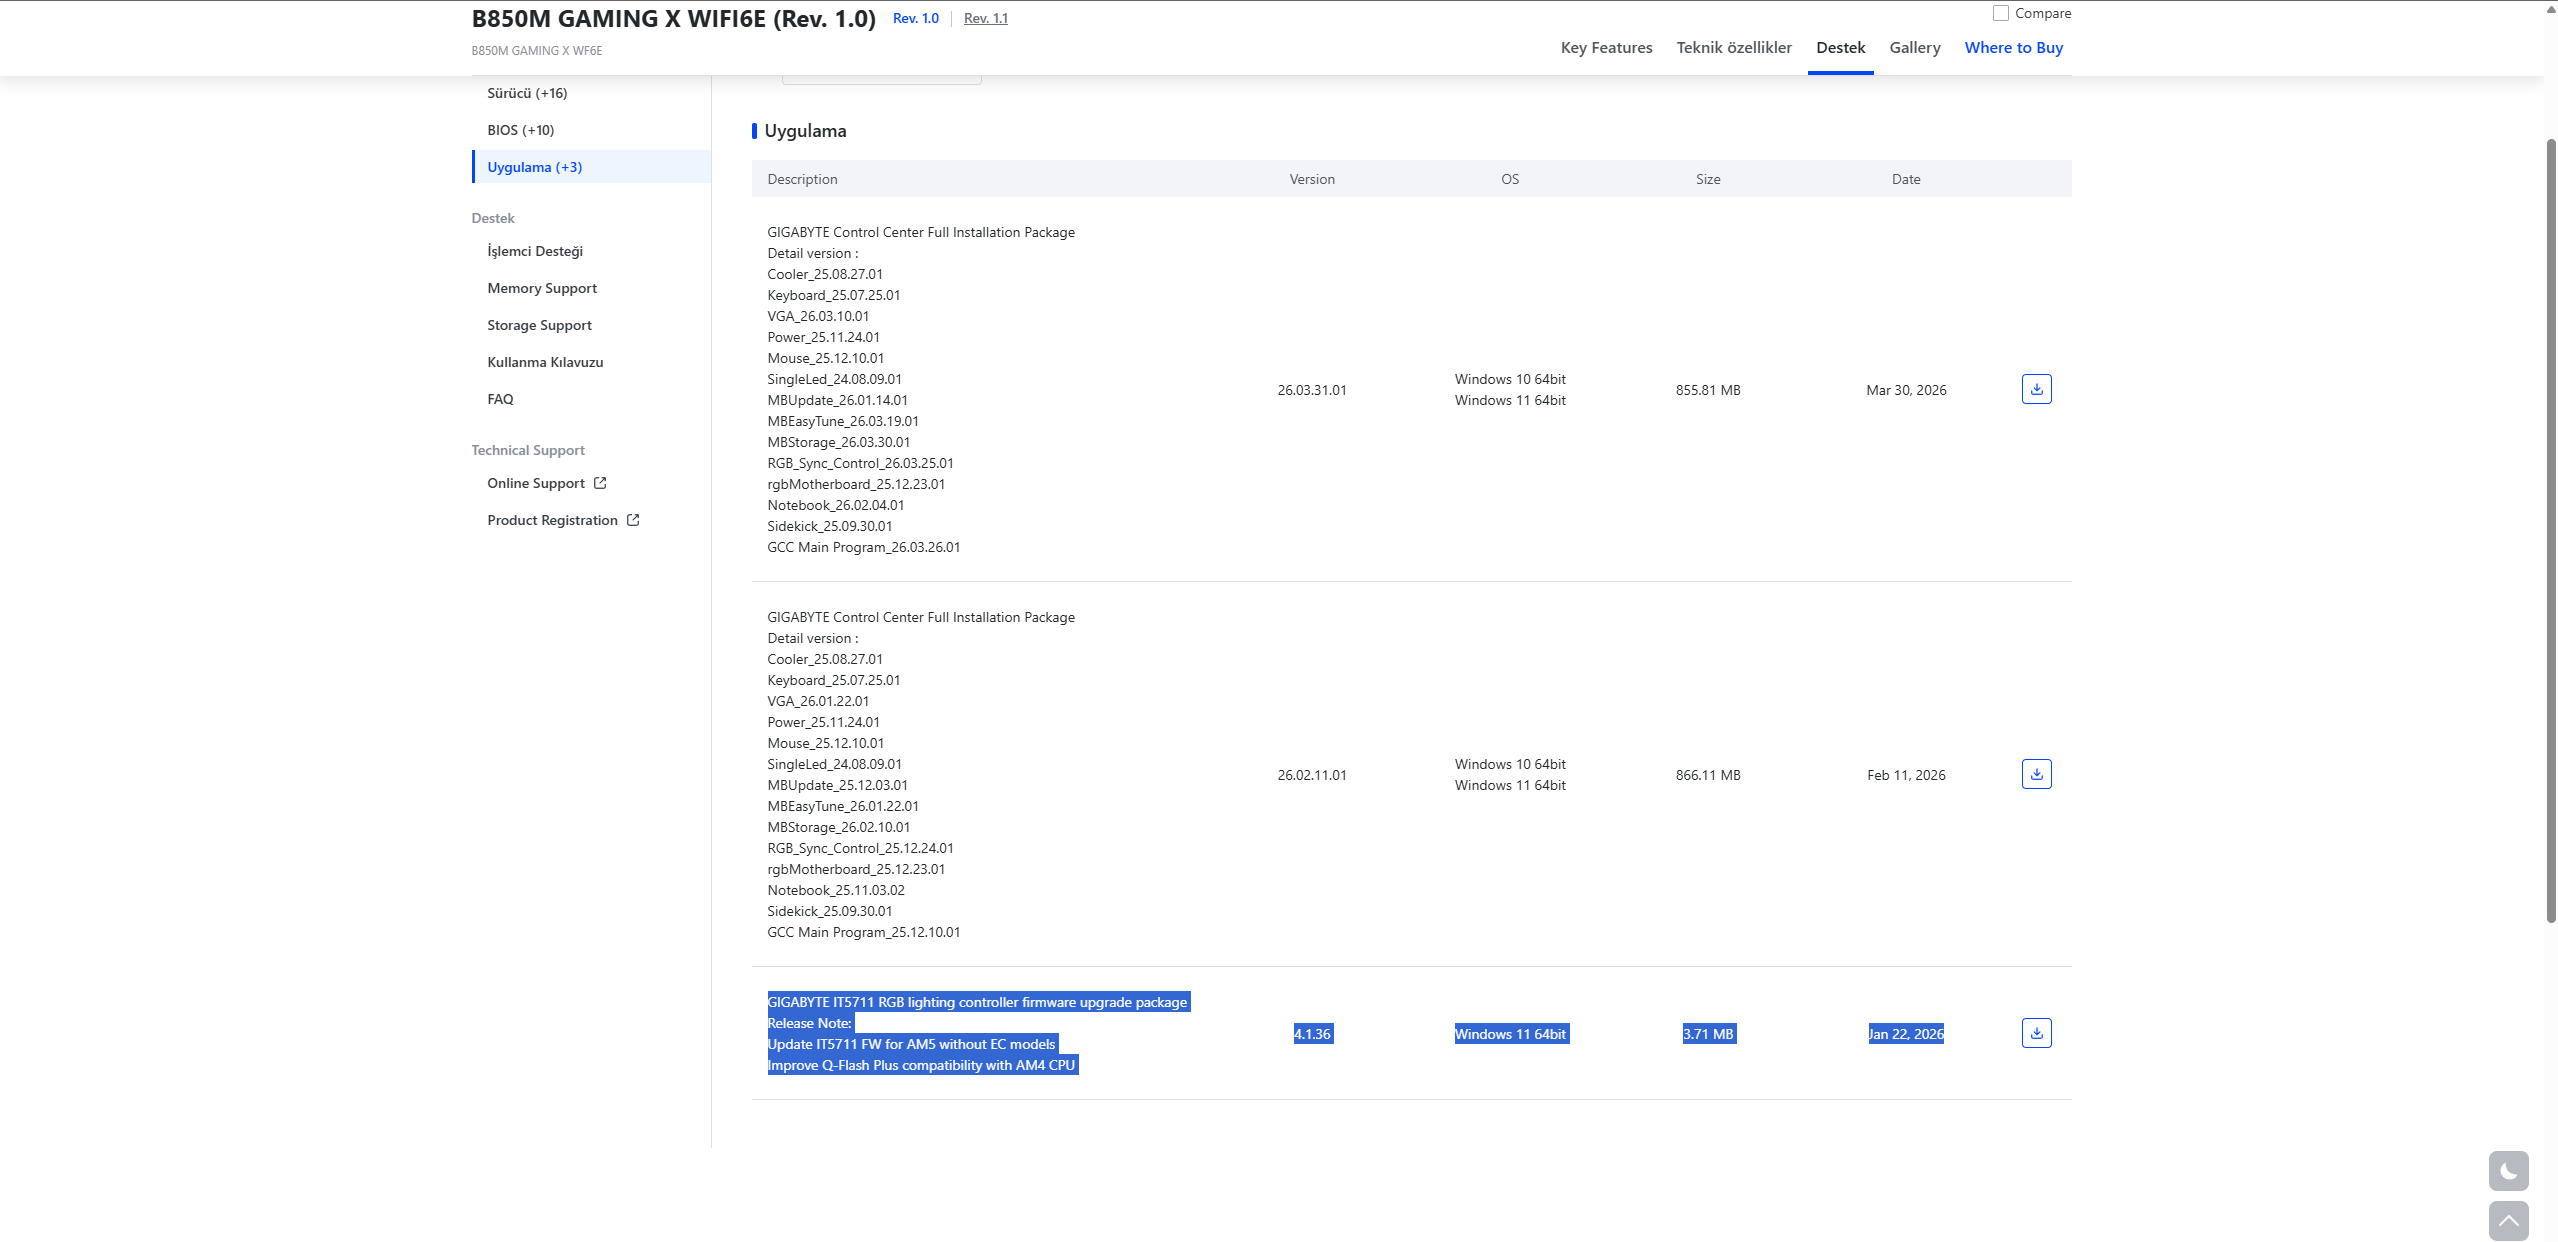The height and width of the screenshot is (1242, 2558).
Task: Open the Gallery tab
Action: (x=1915, y=48)
